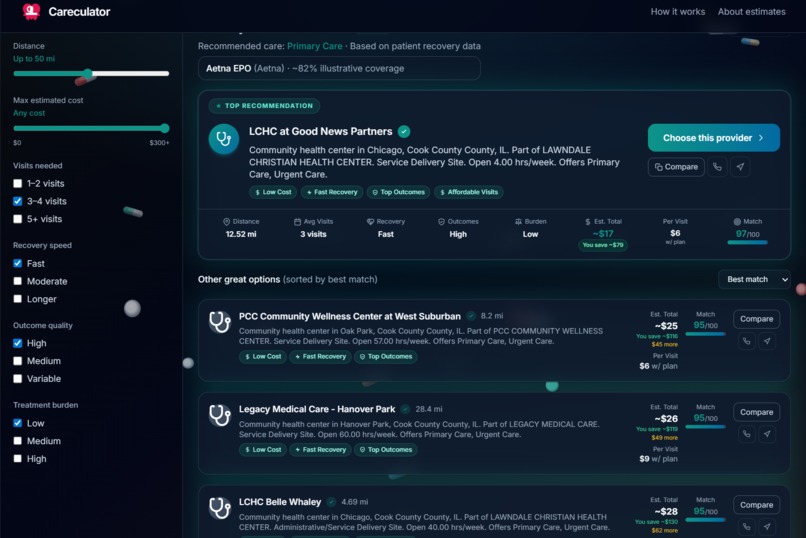Screen dimensions: 806x538
Task: Click the Burden scale icon
Action: click(518, 221)
